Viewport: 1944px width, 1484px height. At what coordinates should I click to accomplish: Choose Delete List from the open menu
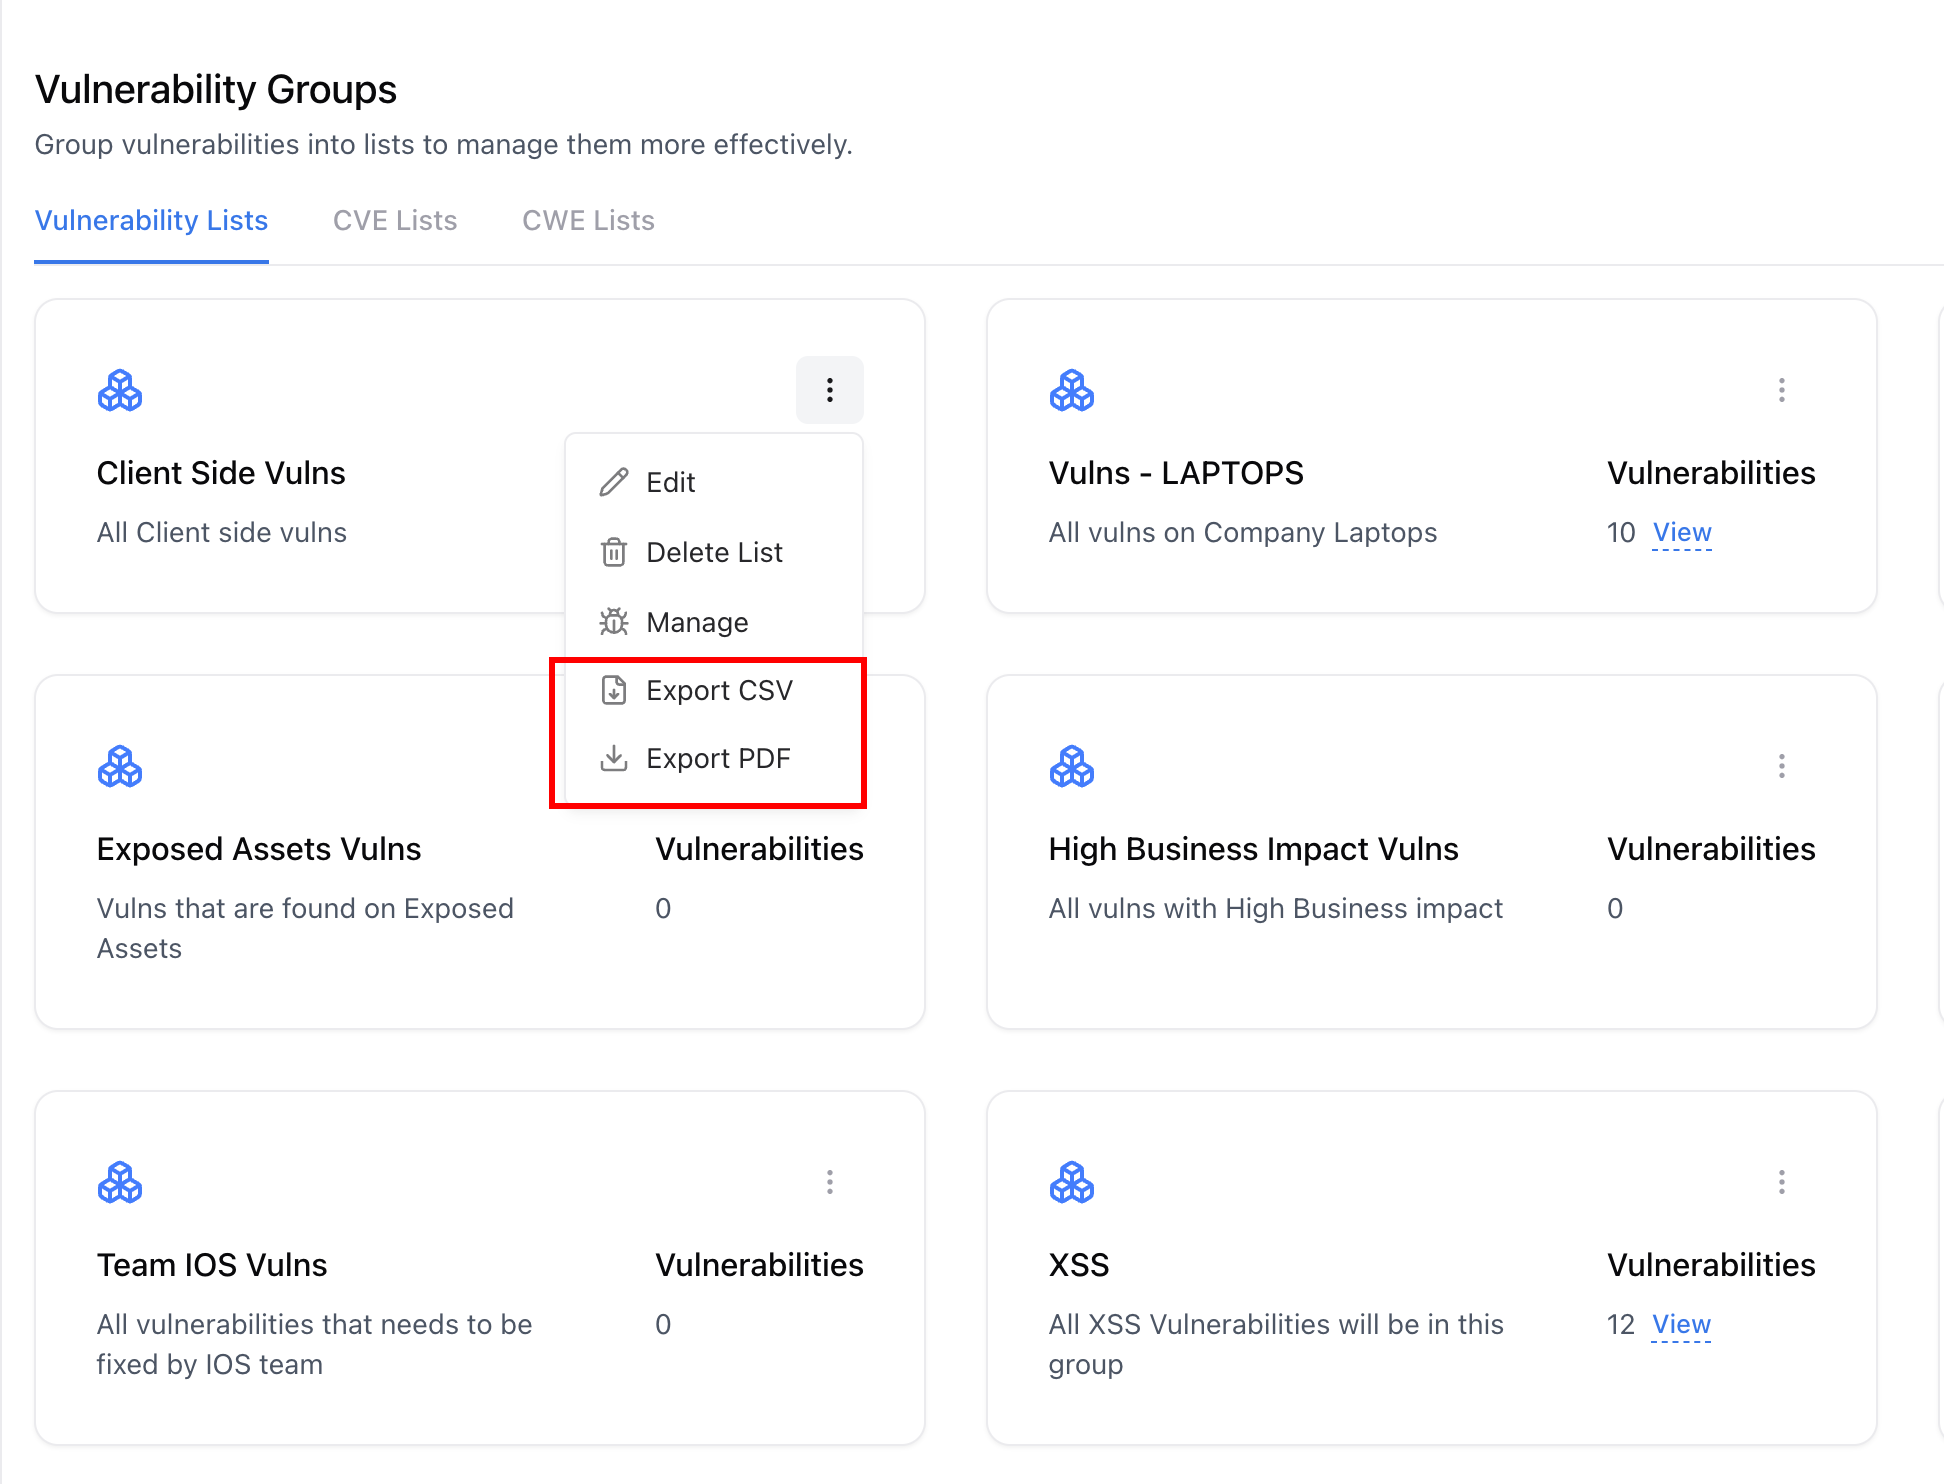tap(714, 551)
